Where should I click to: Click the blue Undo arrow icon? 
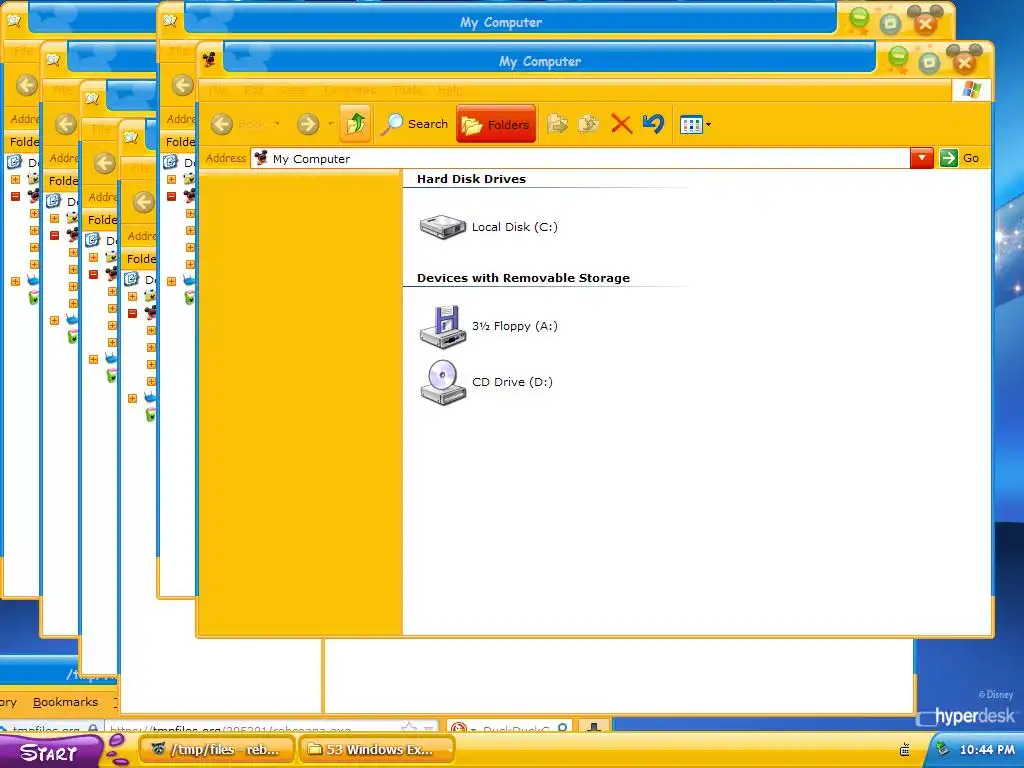click(653, 123)
